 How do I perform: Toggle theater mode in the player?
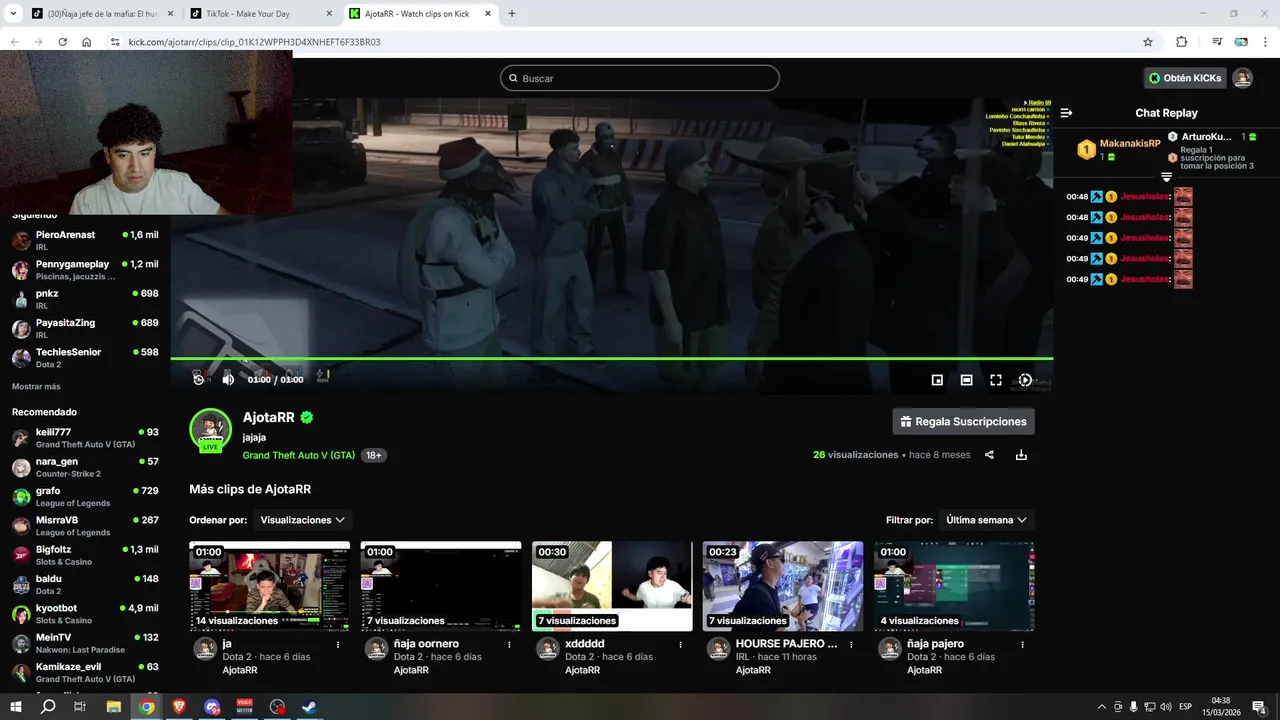(x=966, y=380)
